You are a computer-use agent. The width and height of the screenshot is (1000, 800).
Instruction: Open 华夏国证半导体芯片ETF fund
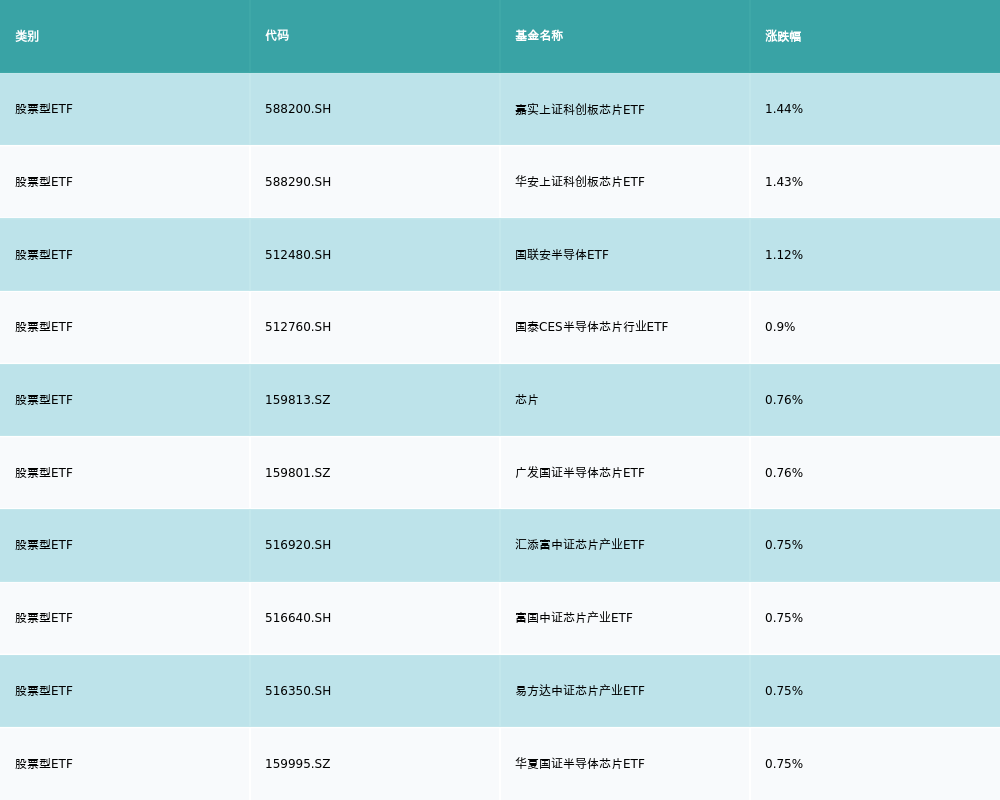(580, 764)
